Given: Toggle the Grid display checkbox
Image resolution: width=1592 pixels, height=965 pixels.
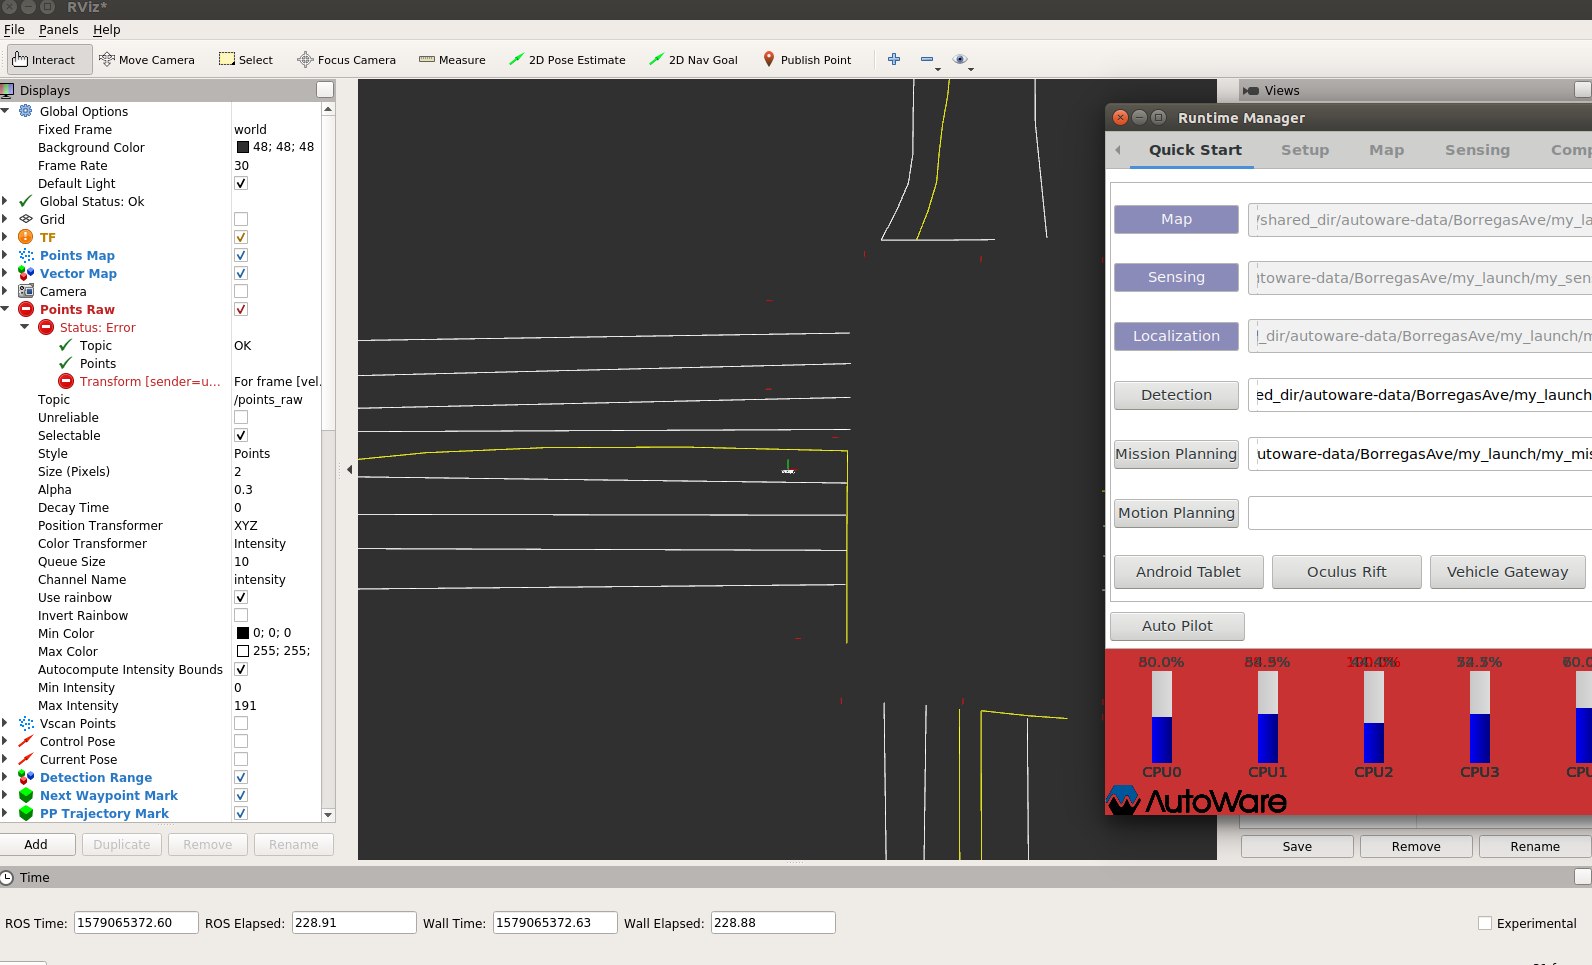Looking at the screenshot, I should 241,219.
